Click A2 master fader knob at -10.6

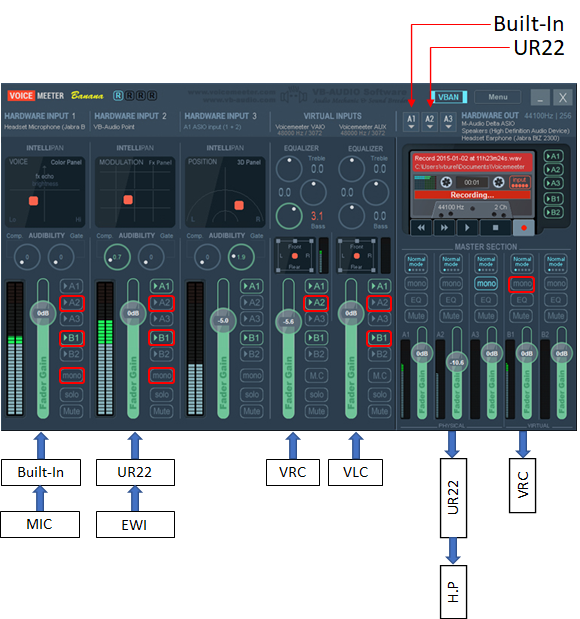pyautogui.click(x=457, y=362)
